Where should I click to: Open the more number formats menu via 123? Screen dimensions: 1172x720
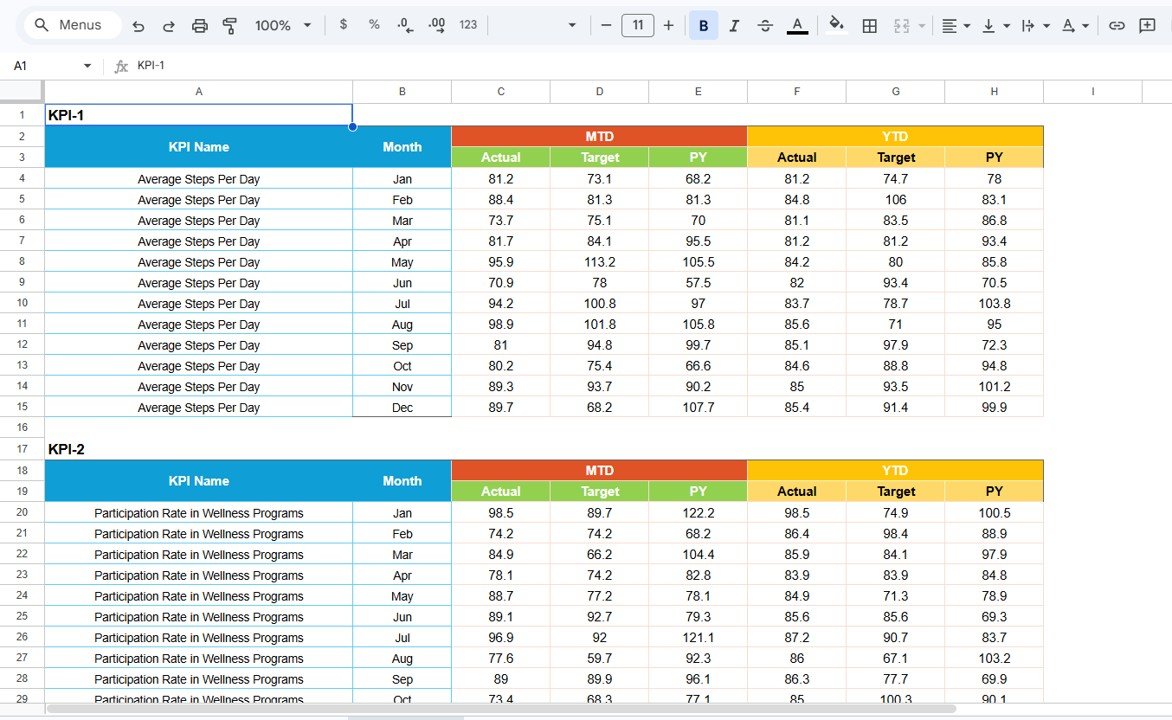click(467, 26)
